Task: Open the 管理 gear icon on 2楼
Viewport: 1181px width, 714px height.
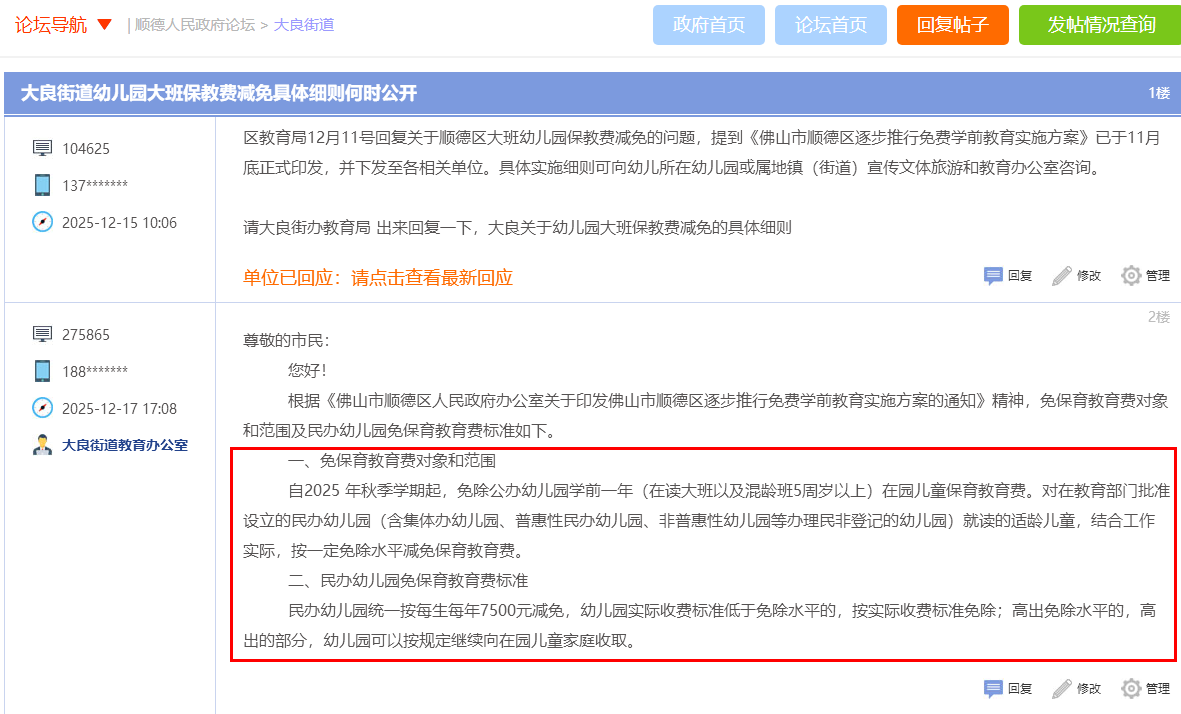Action: pos(1131,688)
